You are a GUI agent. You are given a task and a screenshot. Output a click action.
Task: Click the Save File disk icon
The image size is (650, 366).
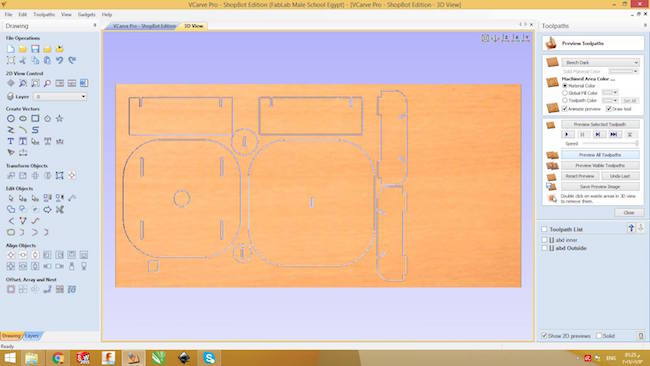point(35,49)
